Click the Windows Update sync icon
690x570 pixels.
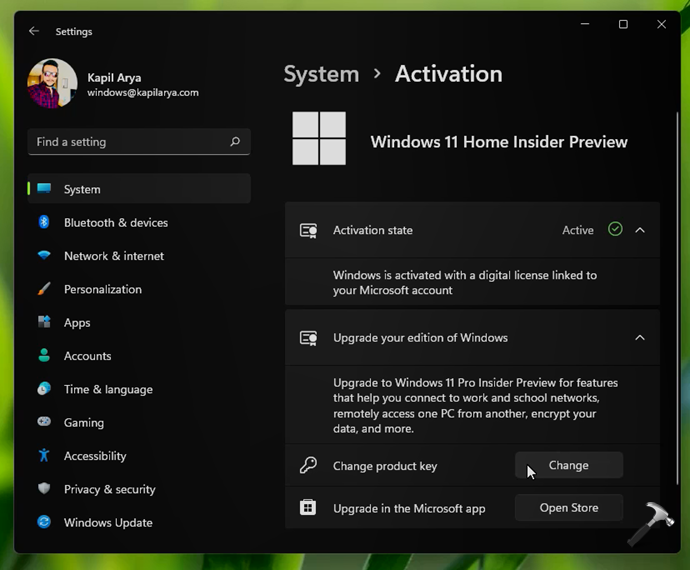point(44,522)
